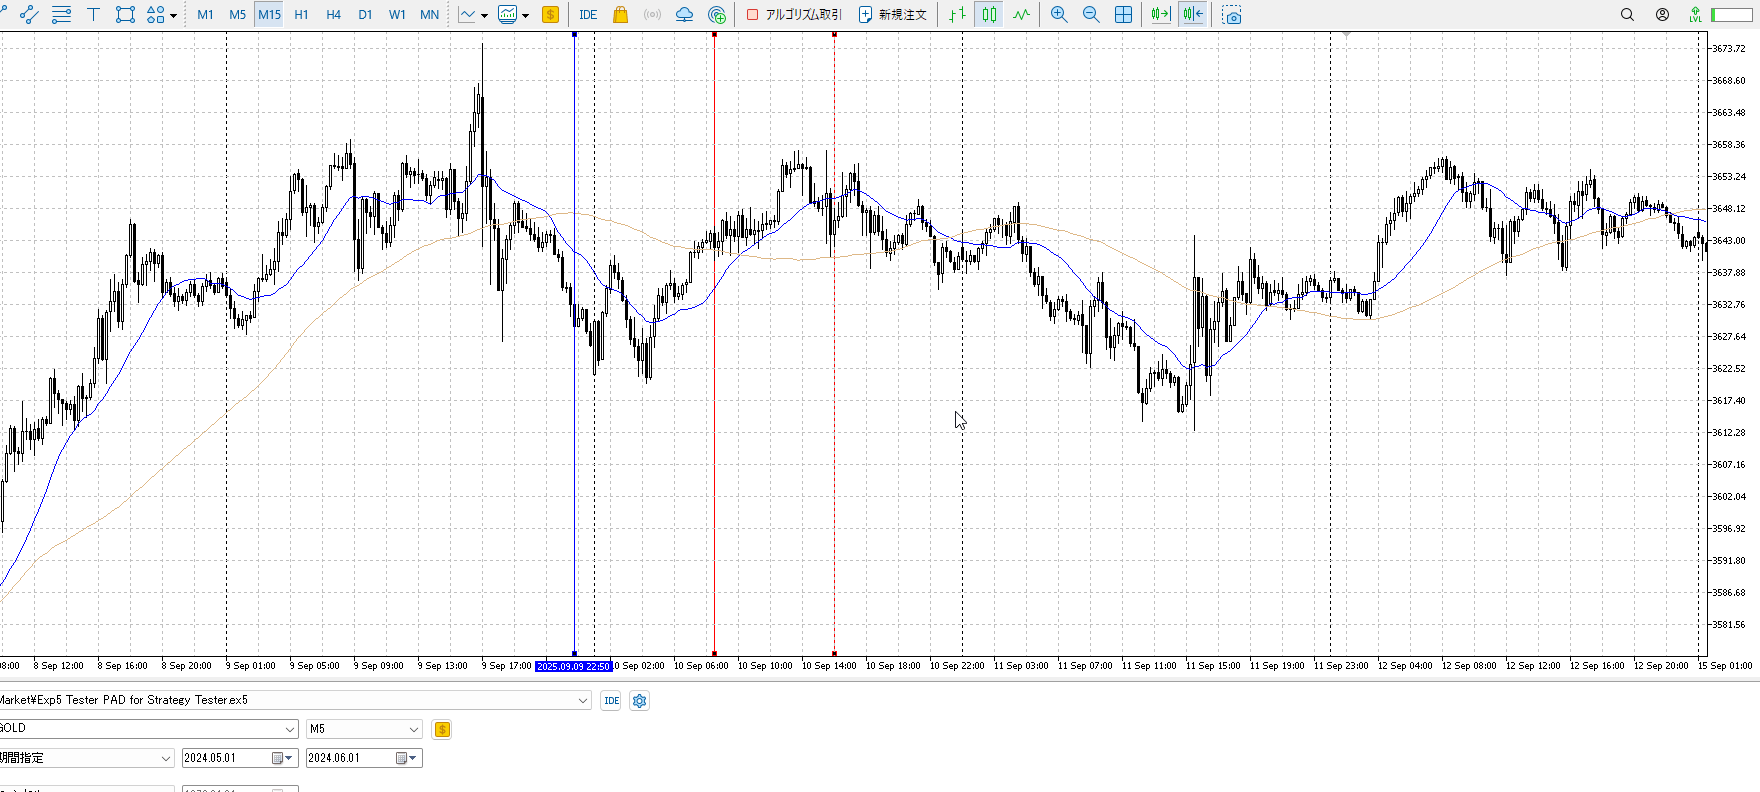
Task: Open the M5 timeframe dropdown in tester
Action: pos(414,729)
